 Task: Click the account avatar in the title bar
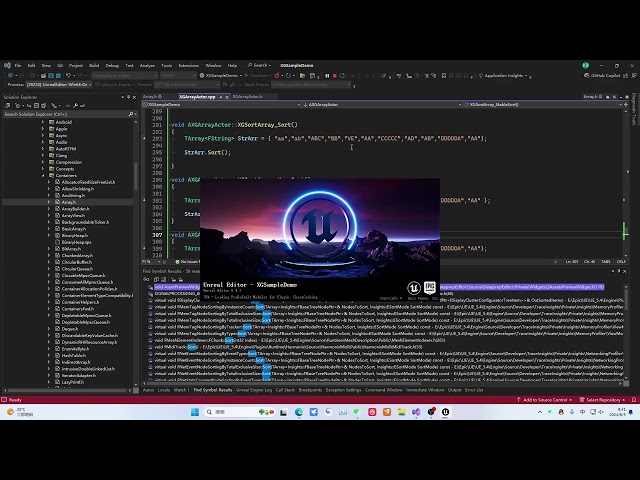pos(585,65)
